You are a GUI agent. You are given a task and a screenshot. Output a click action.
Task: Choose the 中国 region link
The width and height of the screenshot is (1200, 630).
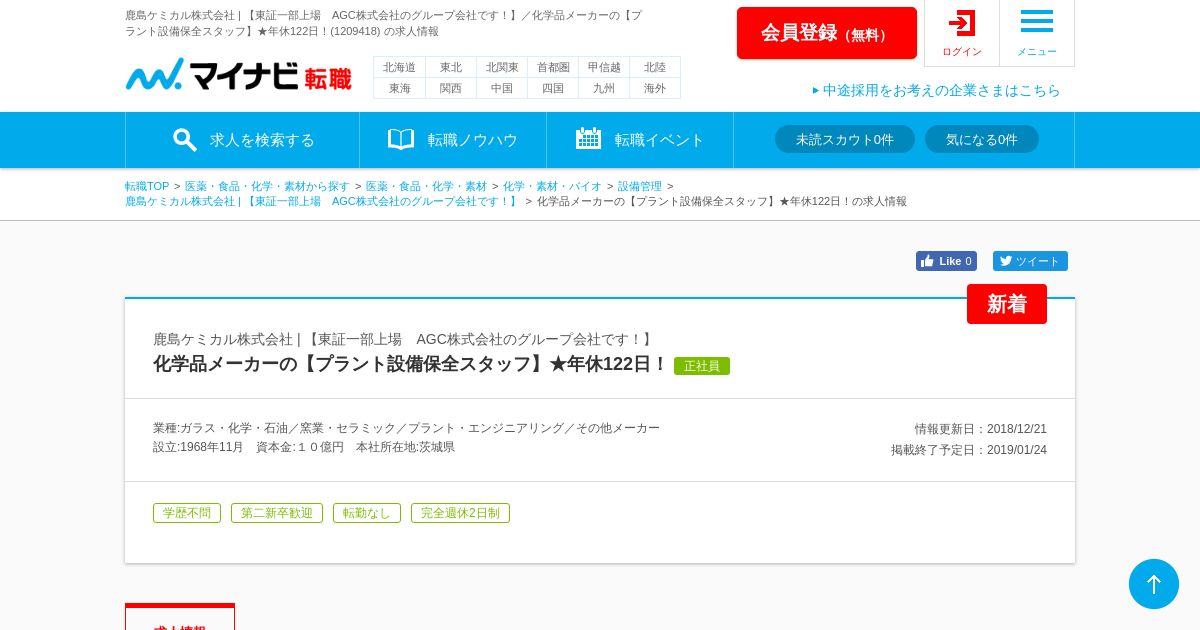tap(502, 88)
